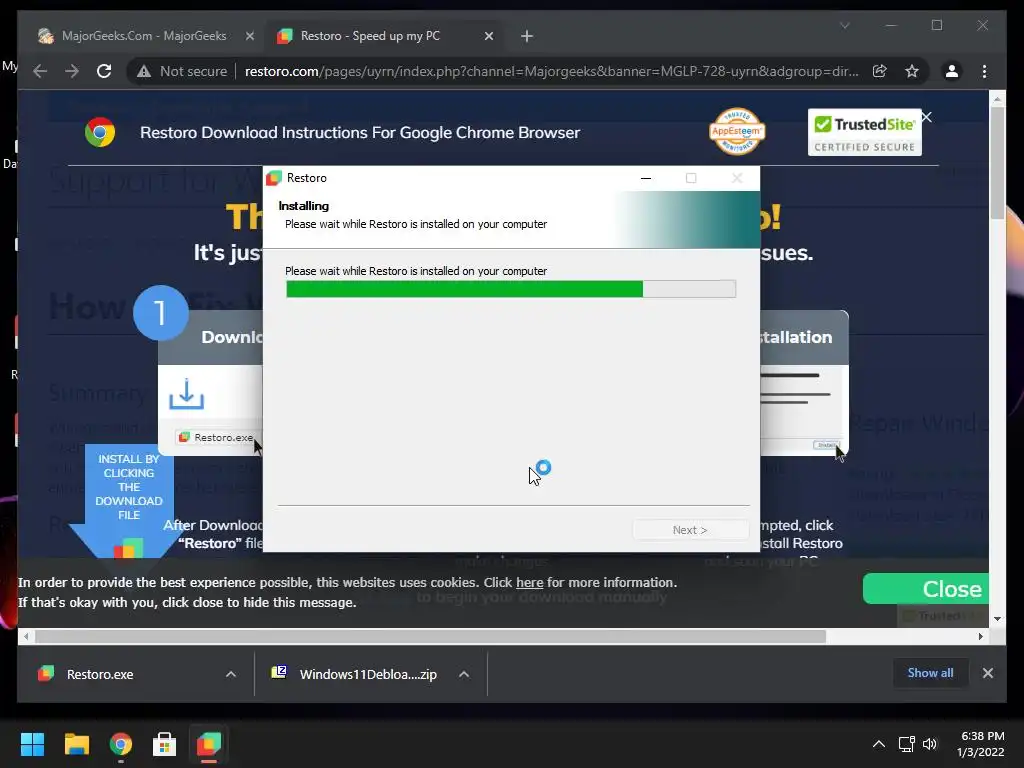Expand options for Windows11Debloa zip download
The image size is (1024, 768).
pyautogui.click(x=464, y=674)
